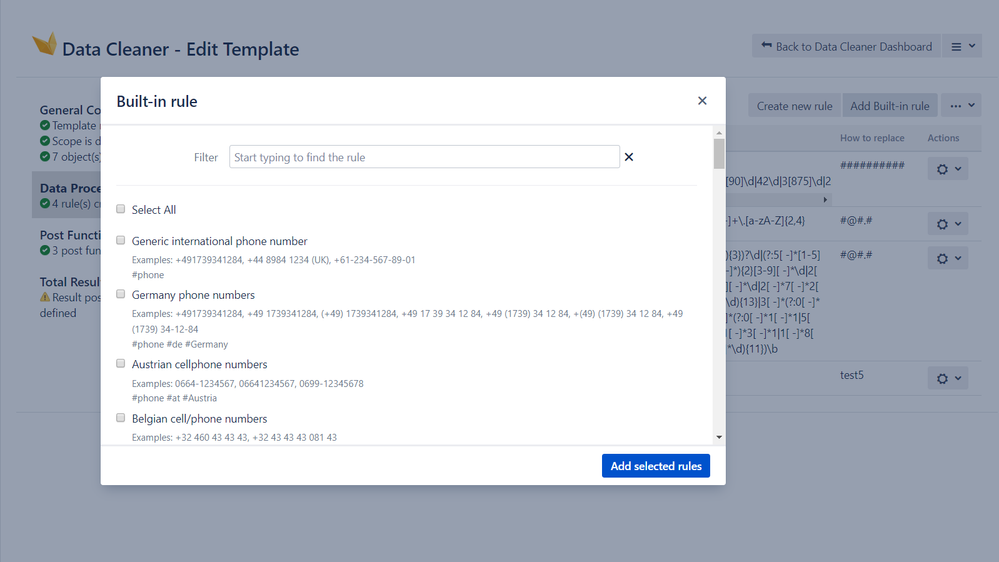Click 'Austrian cellphone numbers' label
Viewport: 999px width, 562px height.
(x=199, y=364)
